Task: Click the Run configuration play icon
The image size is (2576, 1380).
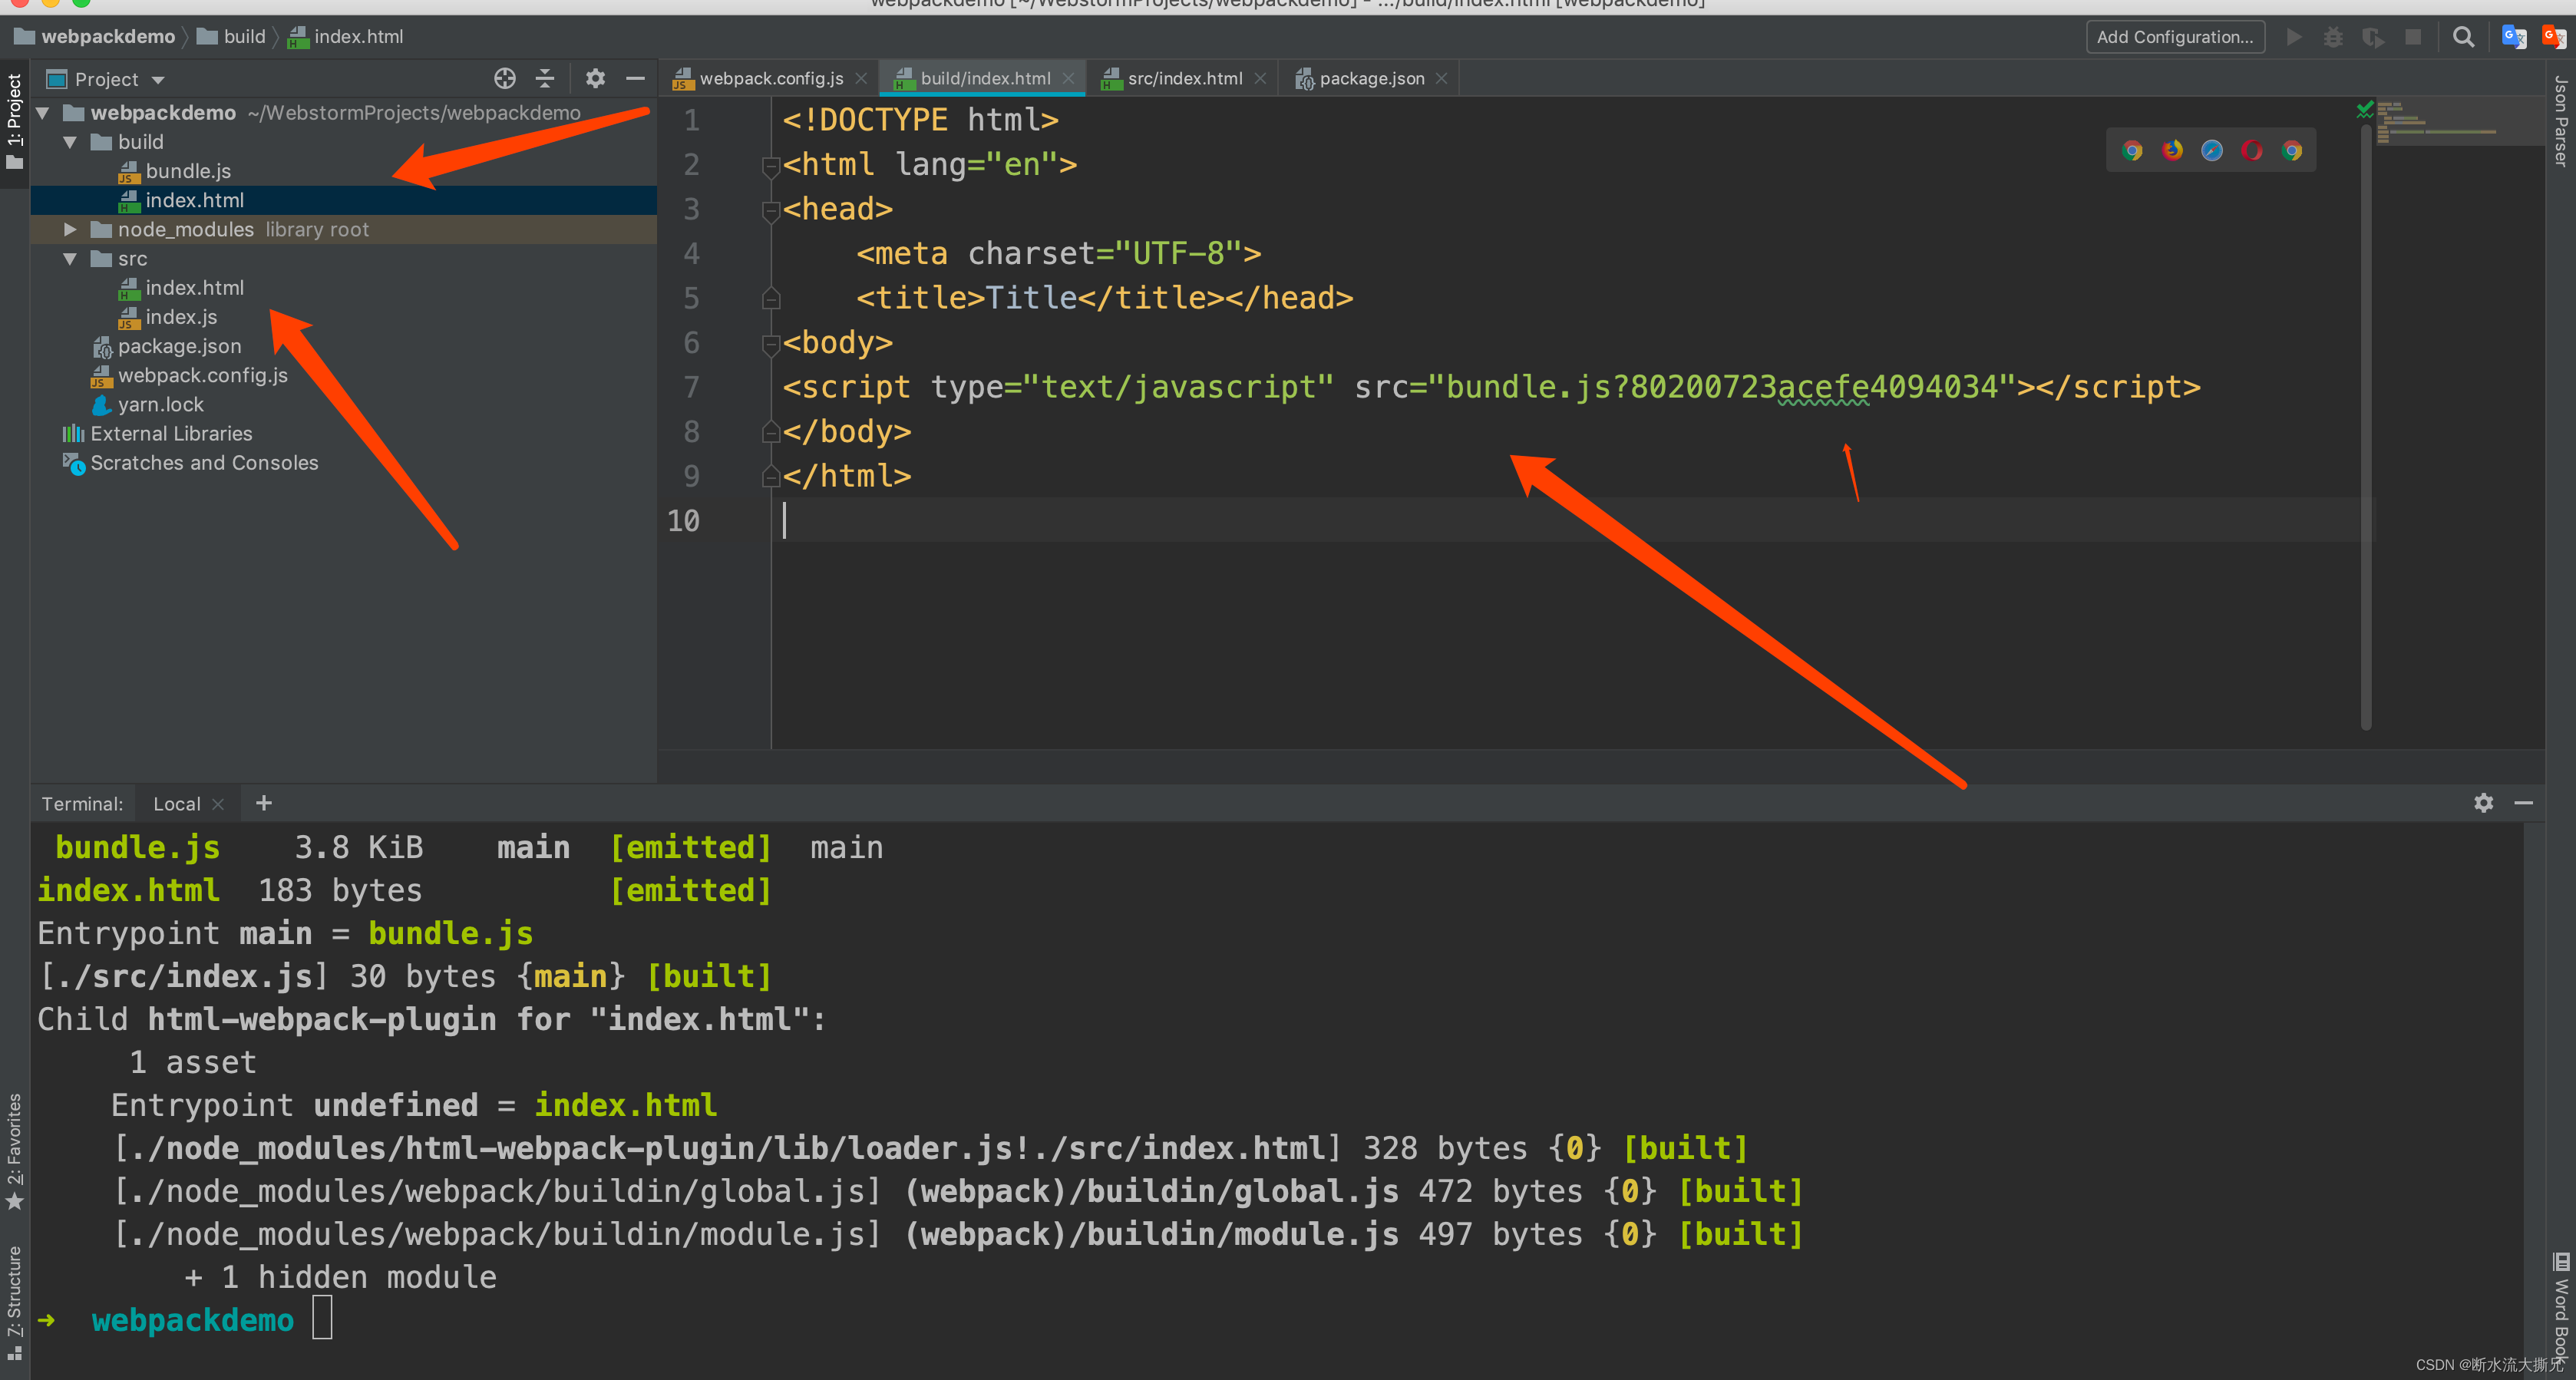Action: 2294,37
